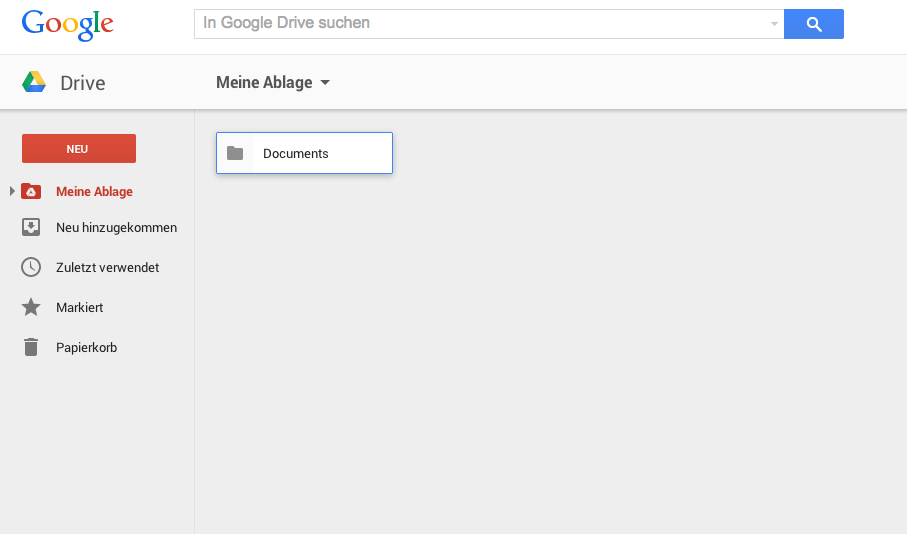Screen dimensions: 907x534
Task: Click the Meine Ablage drive folder icon
Action: tap(31, 191)
